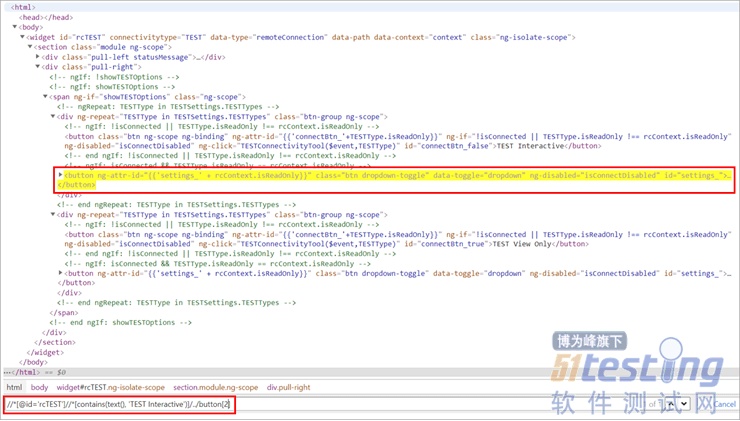
Task: Select the html breadcrumb
Action: point(14,387)
